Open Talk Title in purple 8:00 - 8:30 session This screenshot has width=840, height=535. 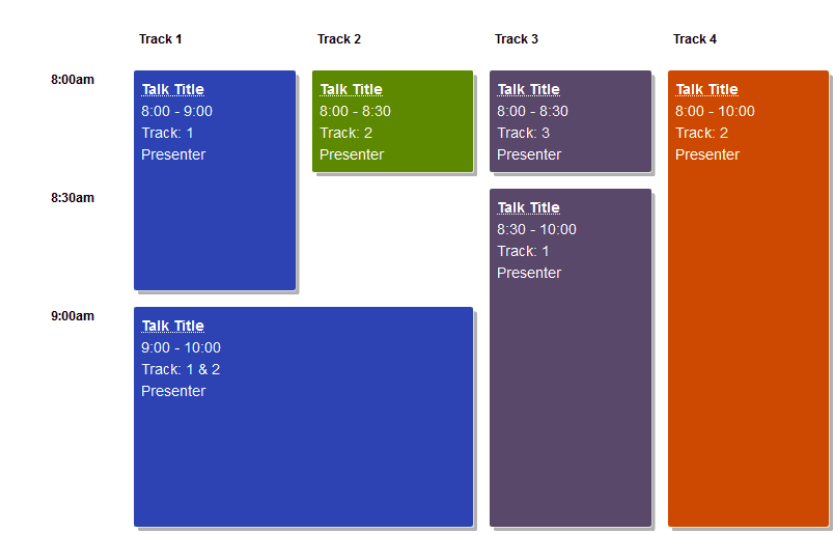(x=528, y=90)
